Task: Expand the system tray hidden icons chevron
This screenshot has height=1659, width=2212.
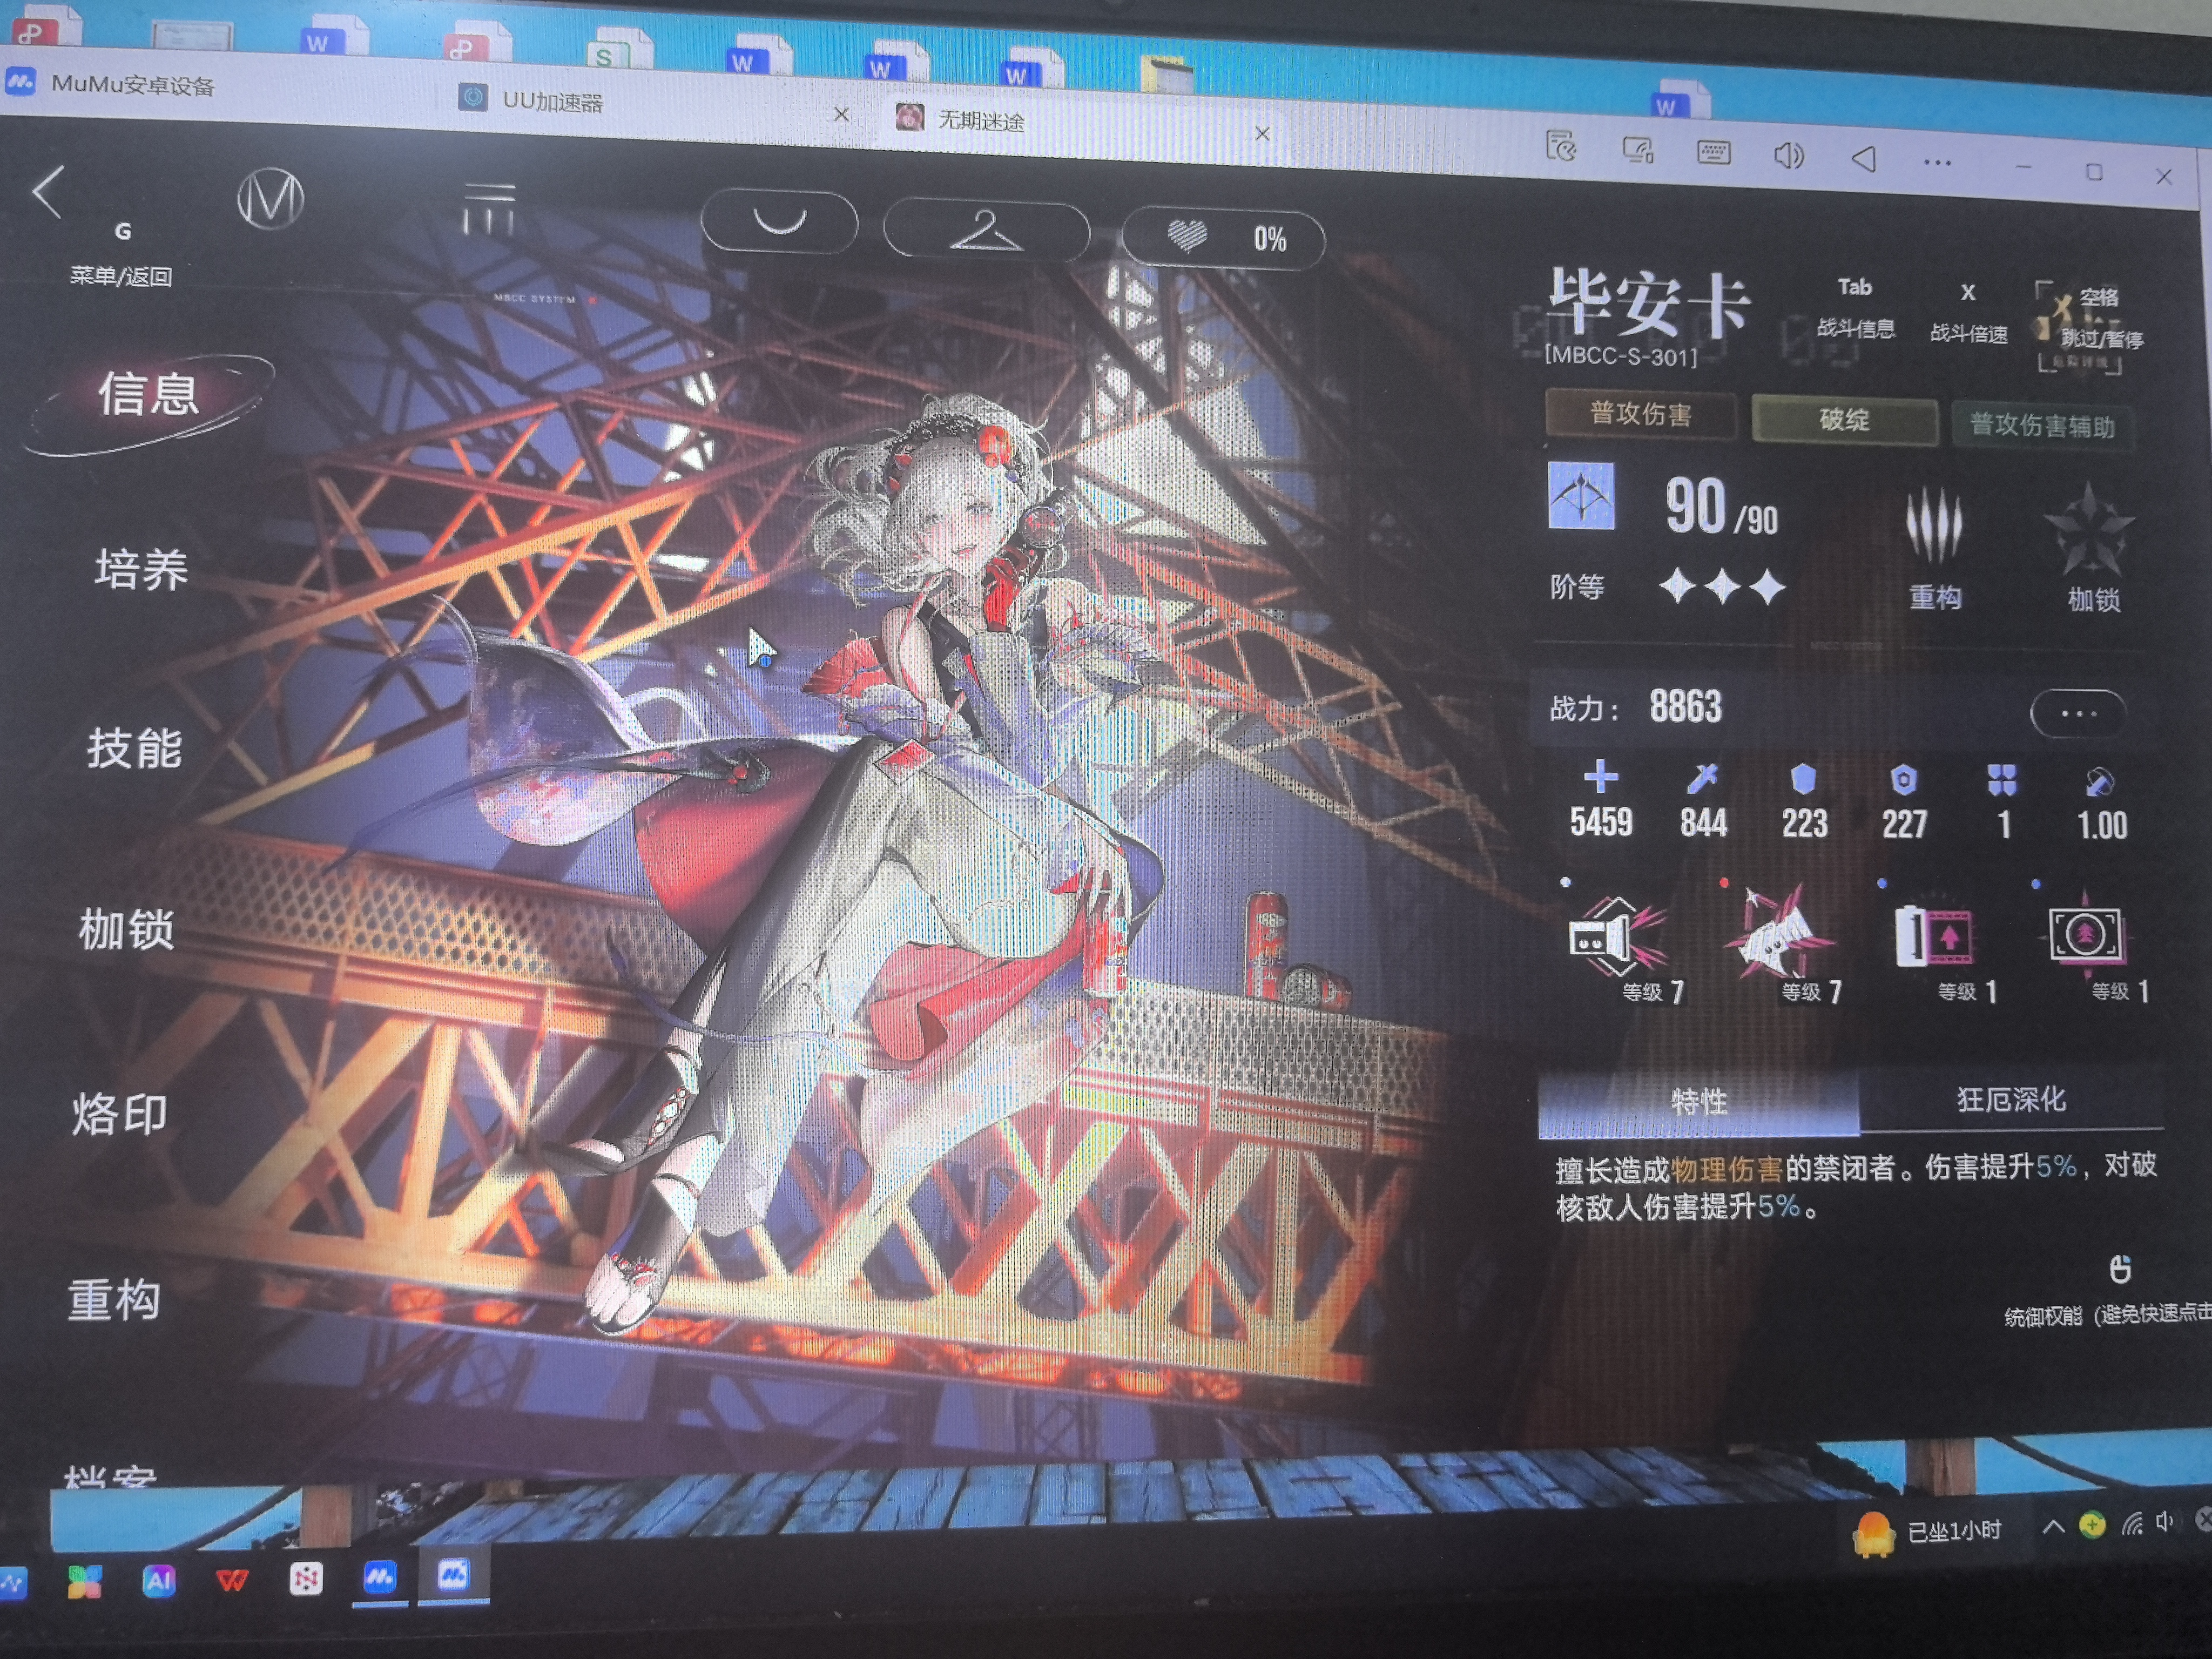Action: (2052, 1526)
